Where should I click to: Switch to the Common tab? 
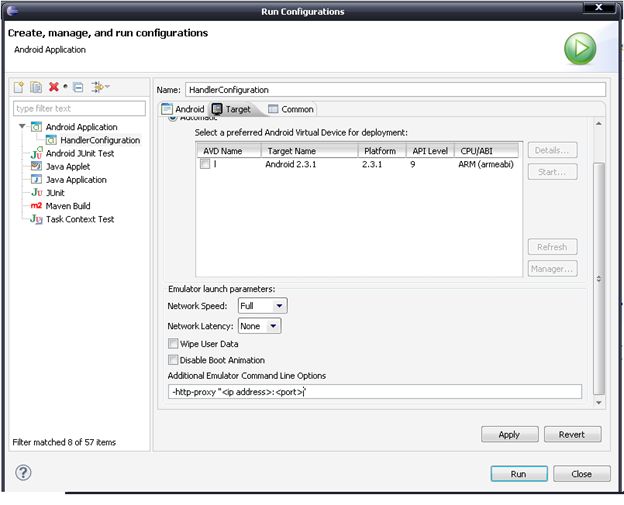pyautogui.click(x=291, y=109)
